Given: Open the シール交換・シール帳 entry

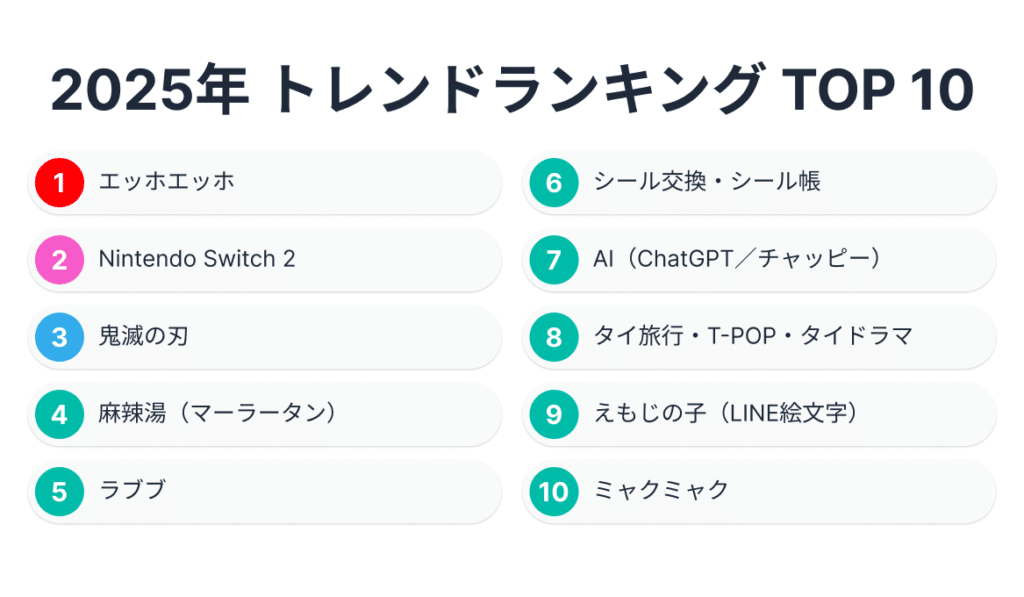Looking at the screenshot, I should [707, 182].
